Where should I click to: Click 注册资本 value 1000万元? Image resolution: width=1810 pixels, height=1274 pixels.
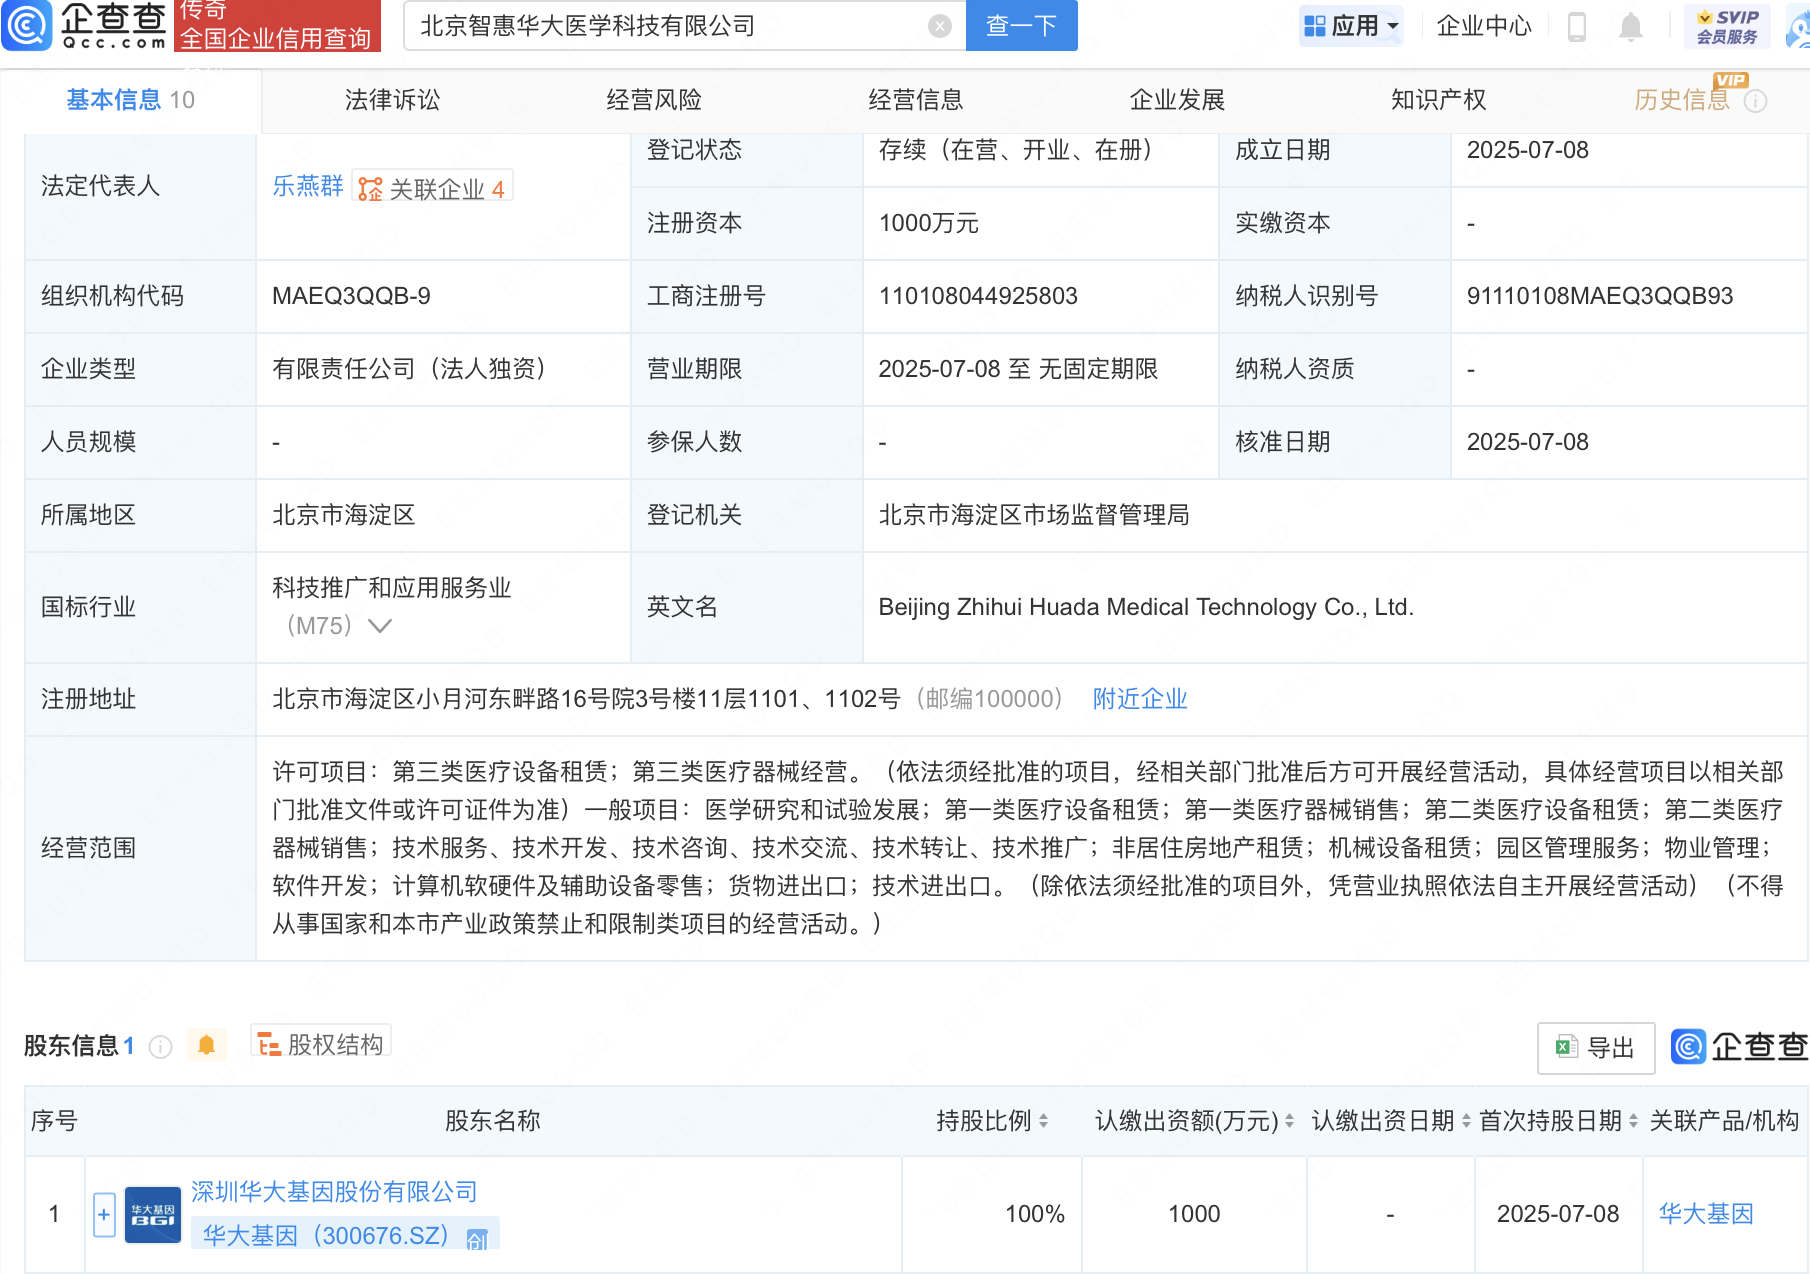pyautogui.click(x=928, y=223)
